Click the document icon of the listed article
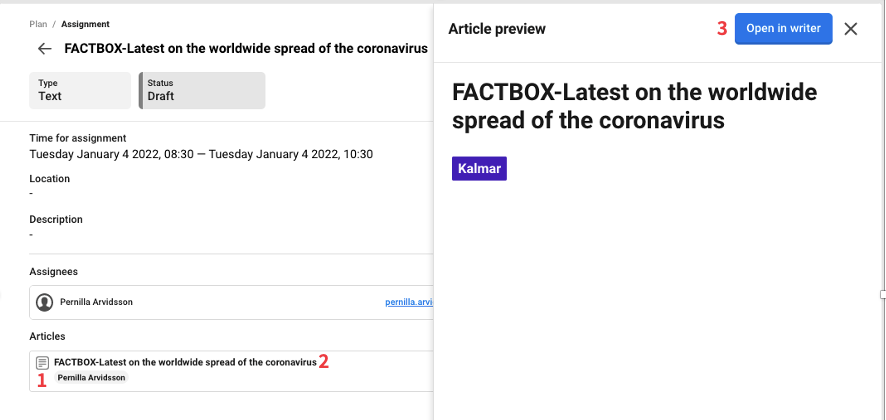The width and height of the screenshot is (886, 420). coord(42,363)
